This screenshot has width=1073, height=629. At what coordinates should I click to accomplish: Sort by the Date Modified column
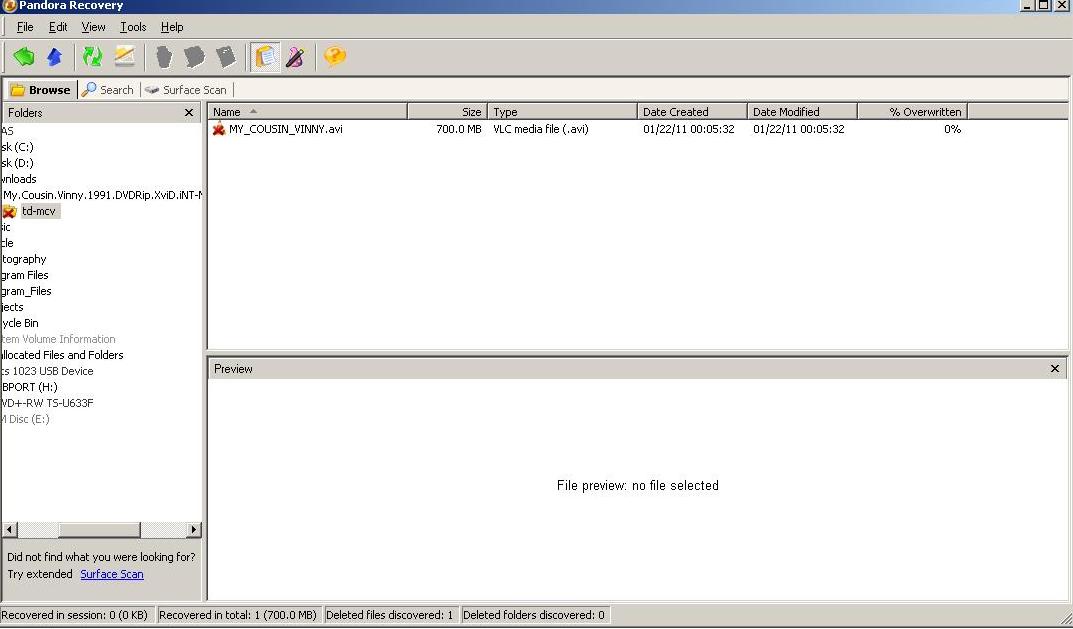803,112
